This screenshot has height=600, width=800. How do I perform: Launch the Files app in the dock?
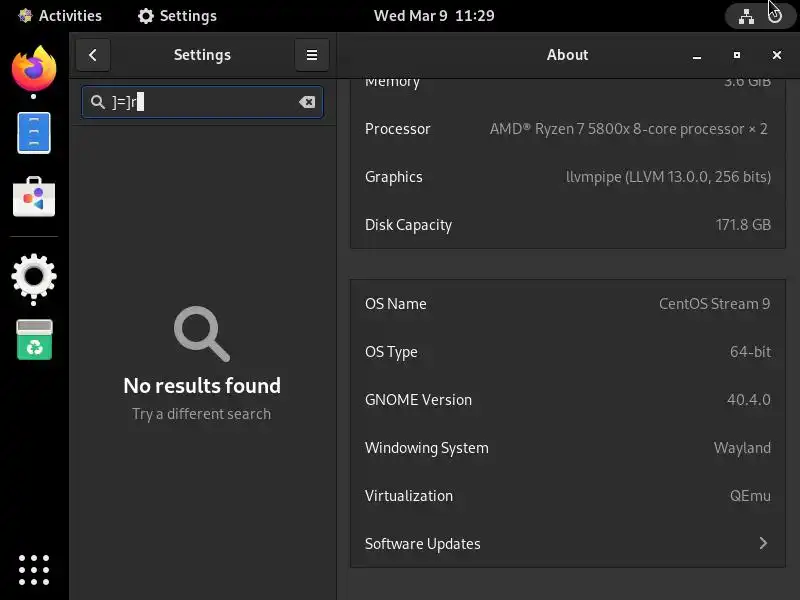pyautogui.click(x=34, y=133)
